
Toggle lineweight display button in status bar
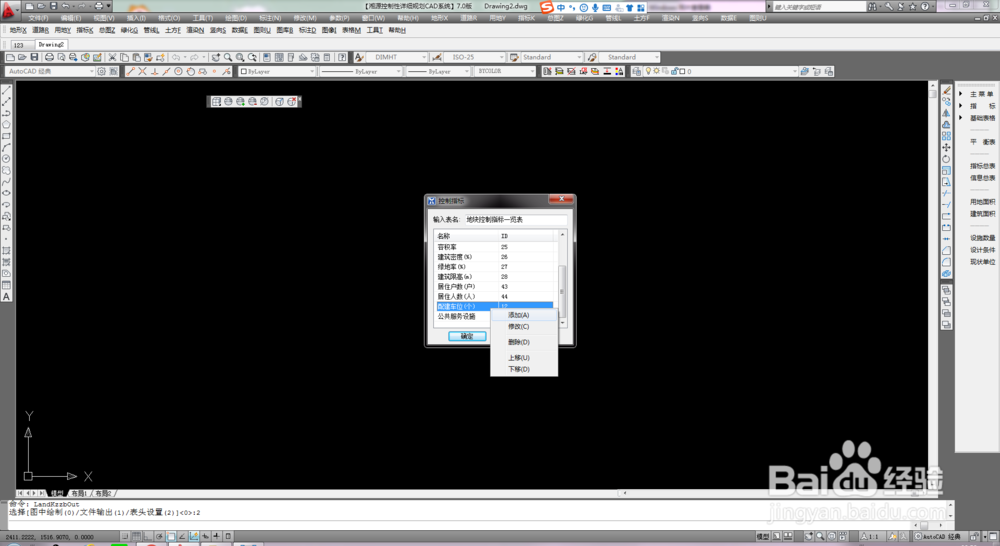217,536
